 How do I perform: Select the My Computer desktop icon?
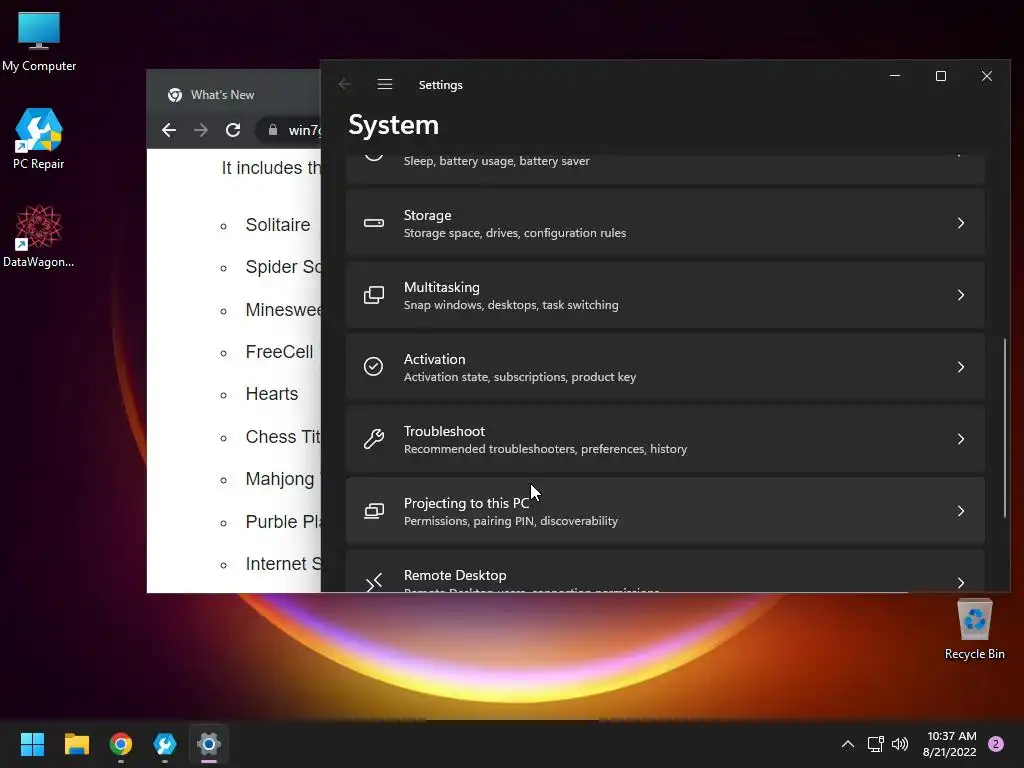click(x=39, y=41)
